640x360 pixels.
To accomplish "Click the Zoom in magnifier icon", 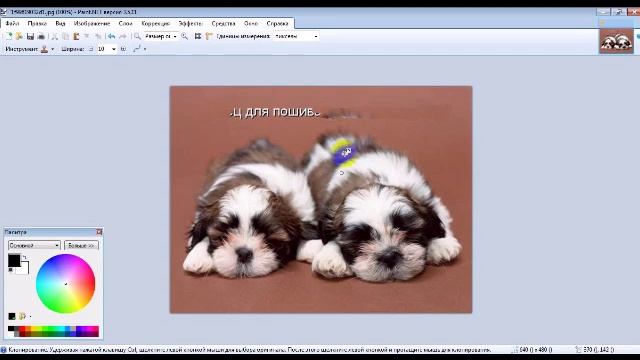I will [x=184, y=36].
